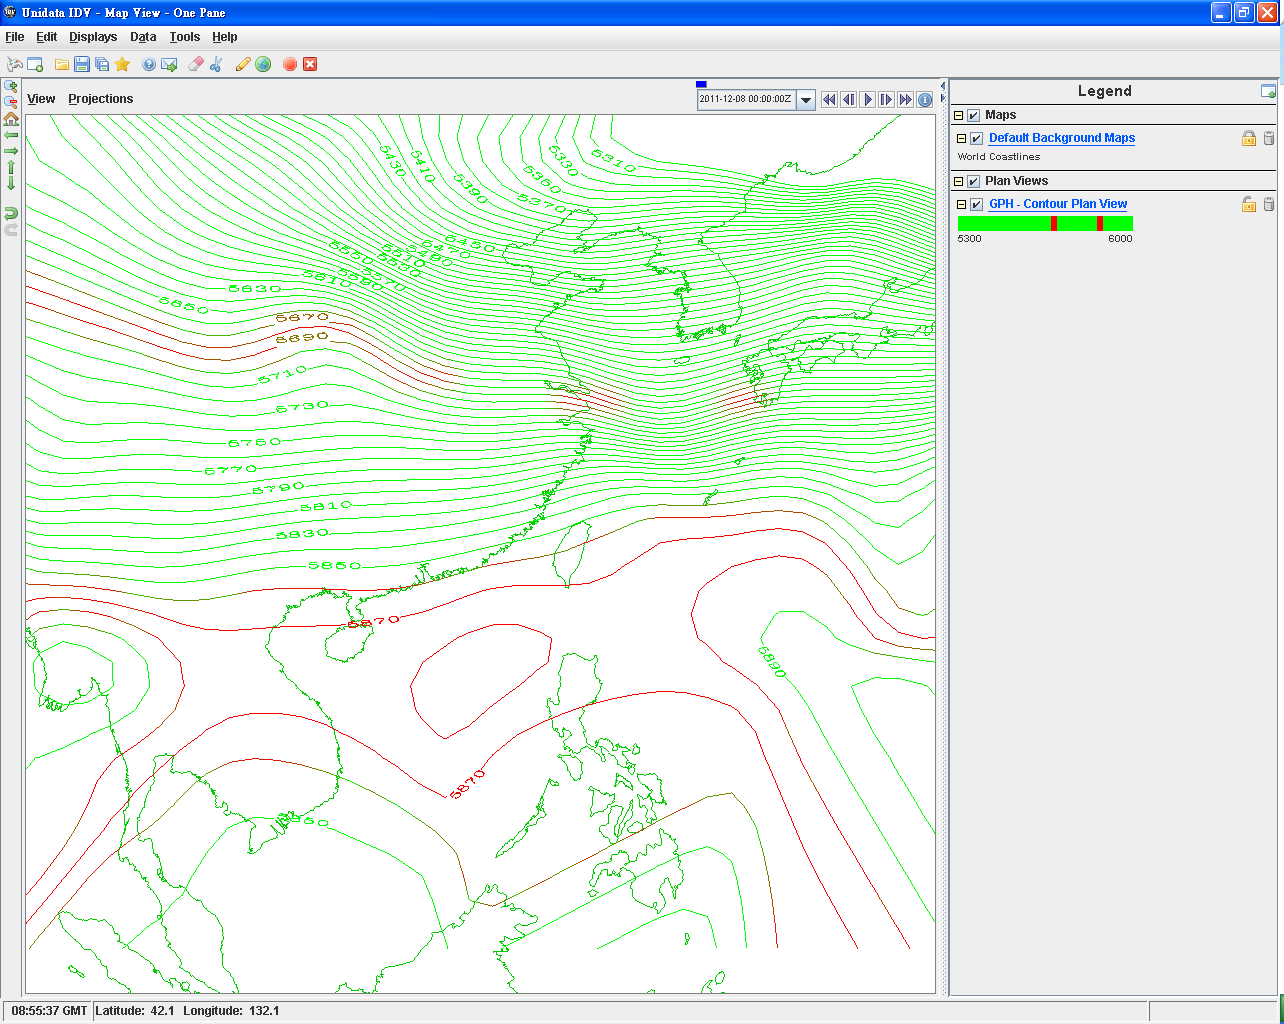Viewport: 1284px width, 1024px height.
Task: Click the zoom out magnifier icon
Action: [11, 102]
